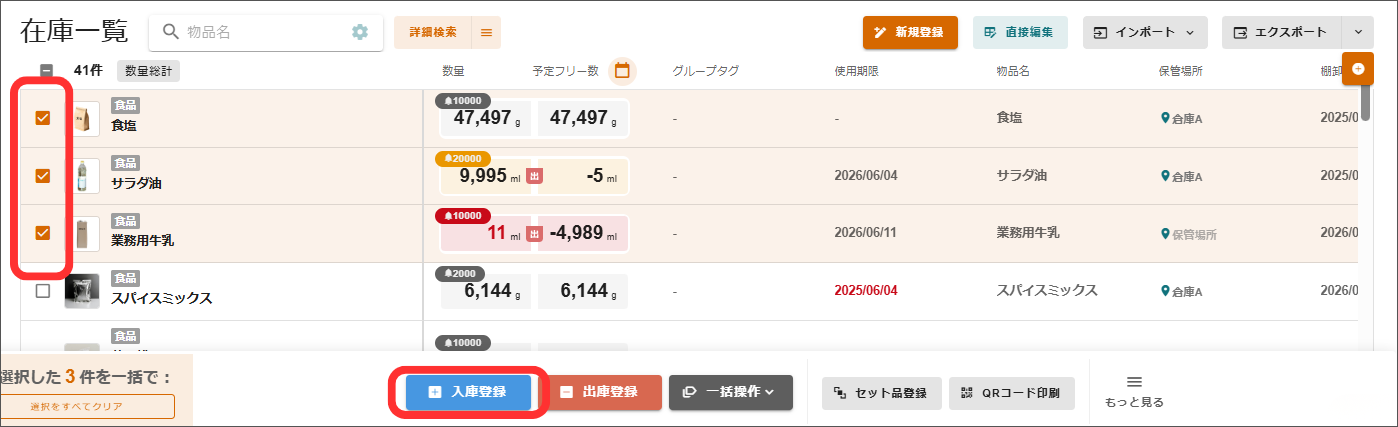Screen dimensions: 1398x427
Task: Add column with orange plus icon
Action: click(x=1357, y=69)
